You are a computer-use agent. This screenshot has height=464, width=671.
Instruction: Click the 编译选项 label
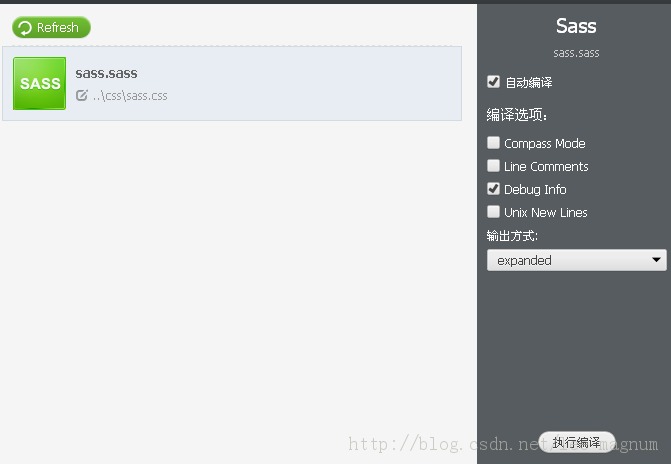point(517,114)
